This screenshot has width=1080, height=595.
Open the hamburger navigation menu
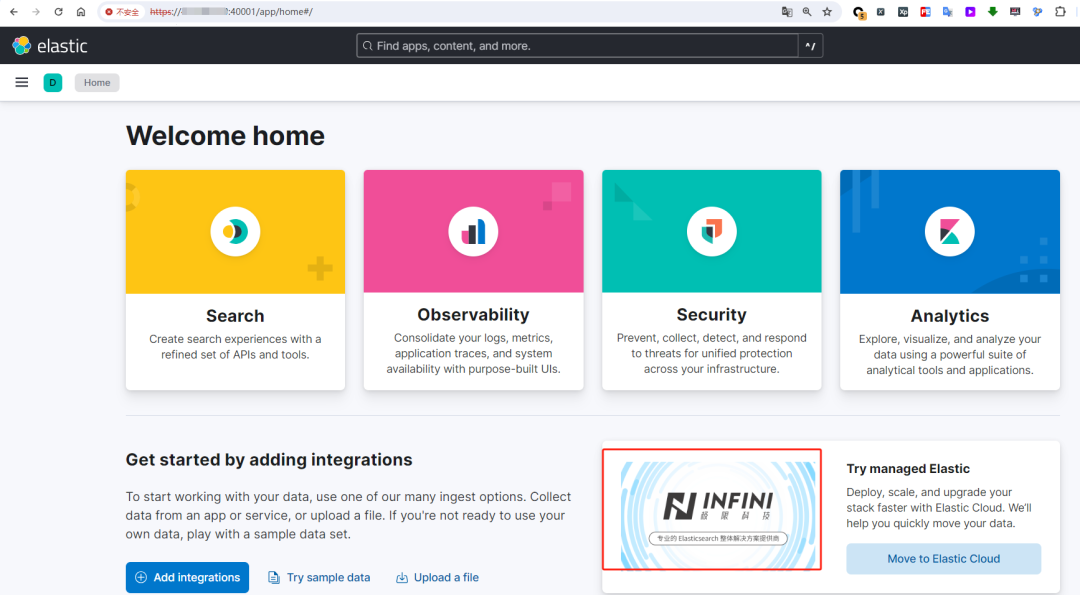[x=22, y=83]
